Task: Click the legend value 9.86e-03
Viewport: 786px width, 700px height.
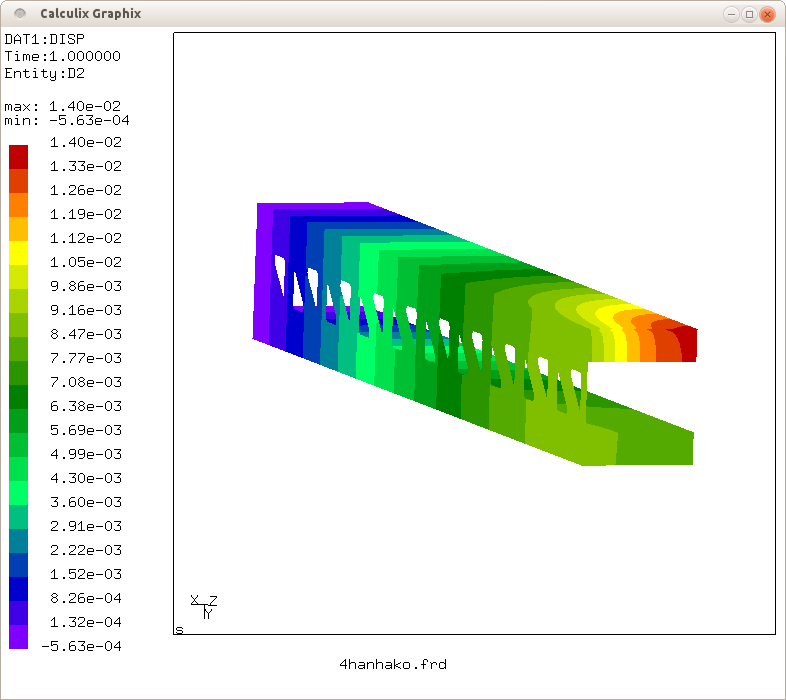Action: 86,286
